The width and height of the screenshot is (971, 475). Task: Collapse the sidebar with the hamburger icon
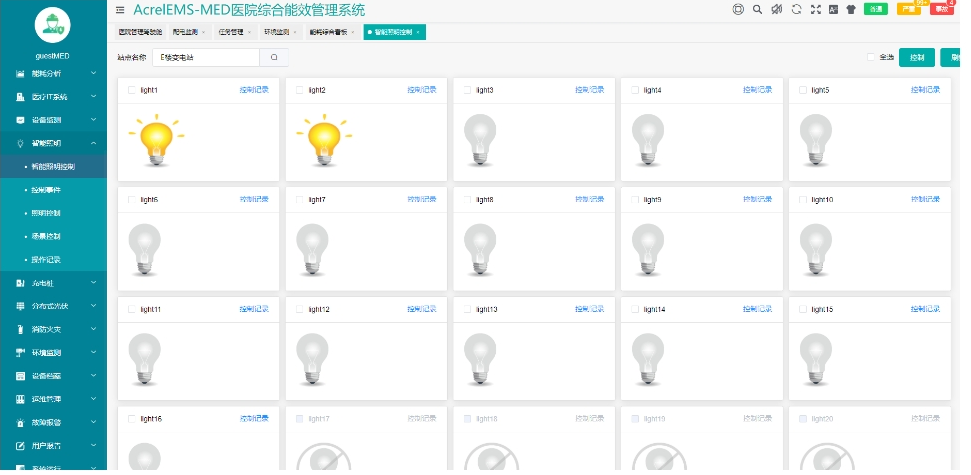(x=120, y=10)
